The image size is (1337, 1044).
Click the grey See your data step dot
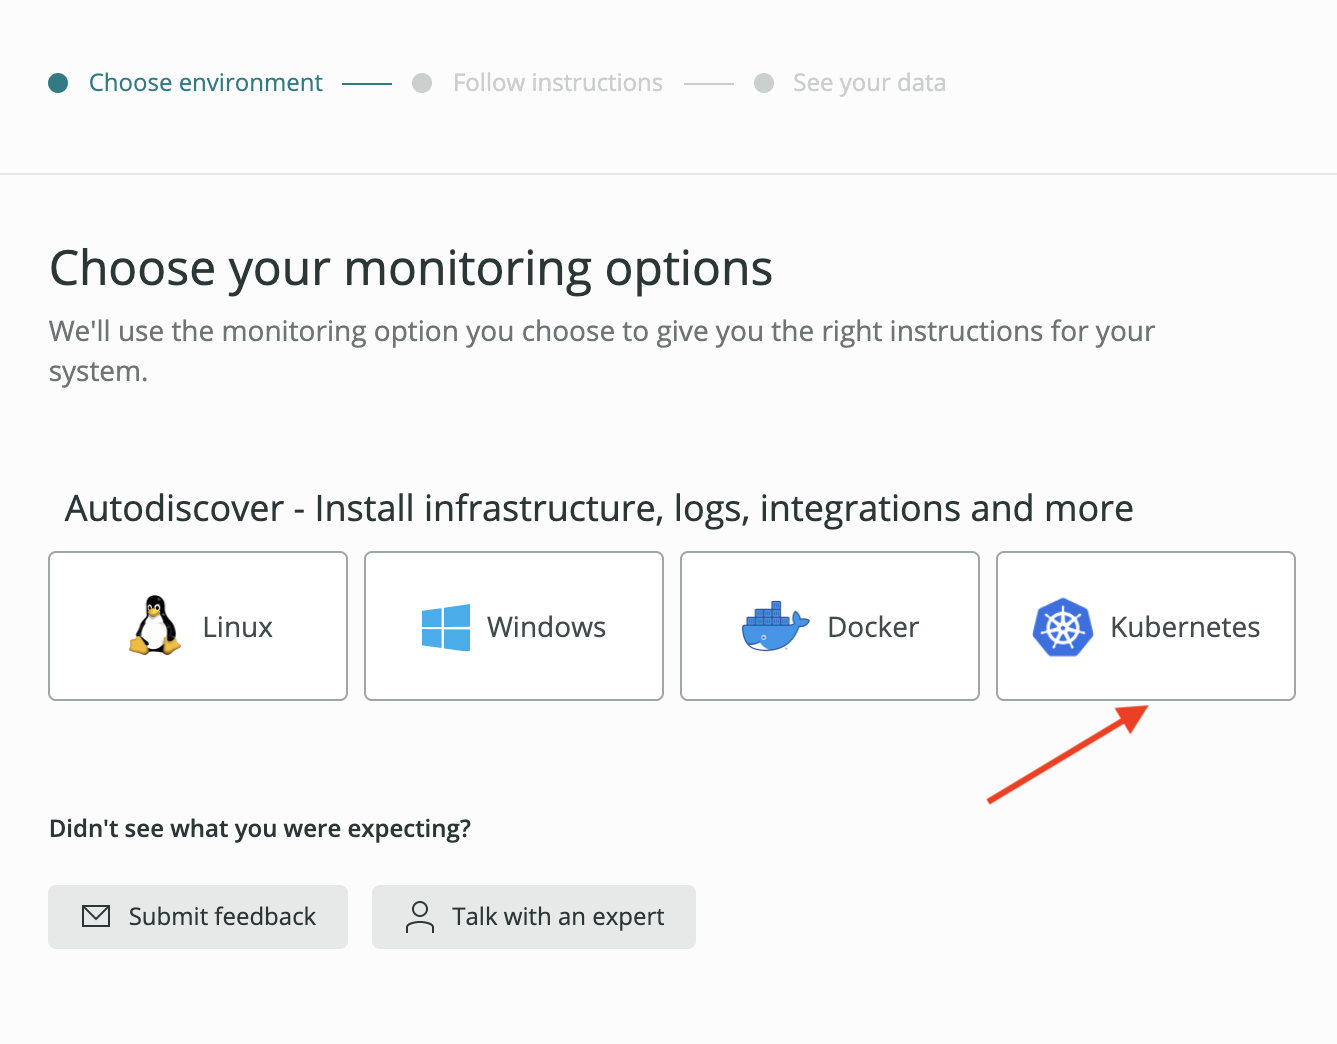point(764,83)
